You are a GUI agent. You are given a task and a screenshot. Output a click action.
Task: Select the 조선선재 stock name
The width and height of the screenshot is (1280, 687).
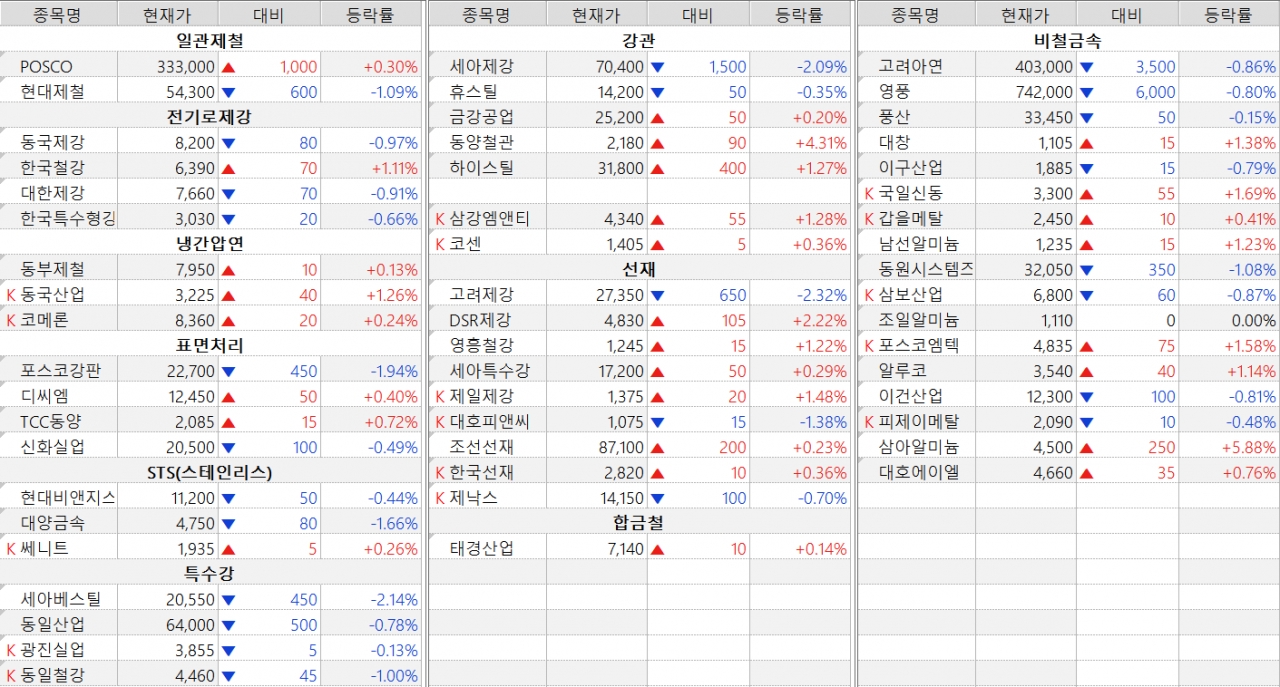coord(482,447)
